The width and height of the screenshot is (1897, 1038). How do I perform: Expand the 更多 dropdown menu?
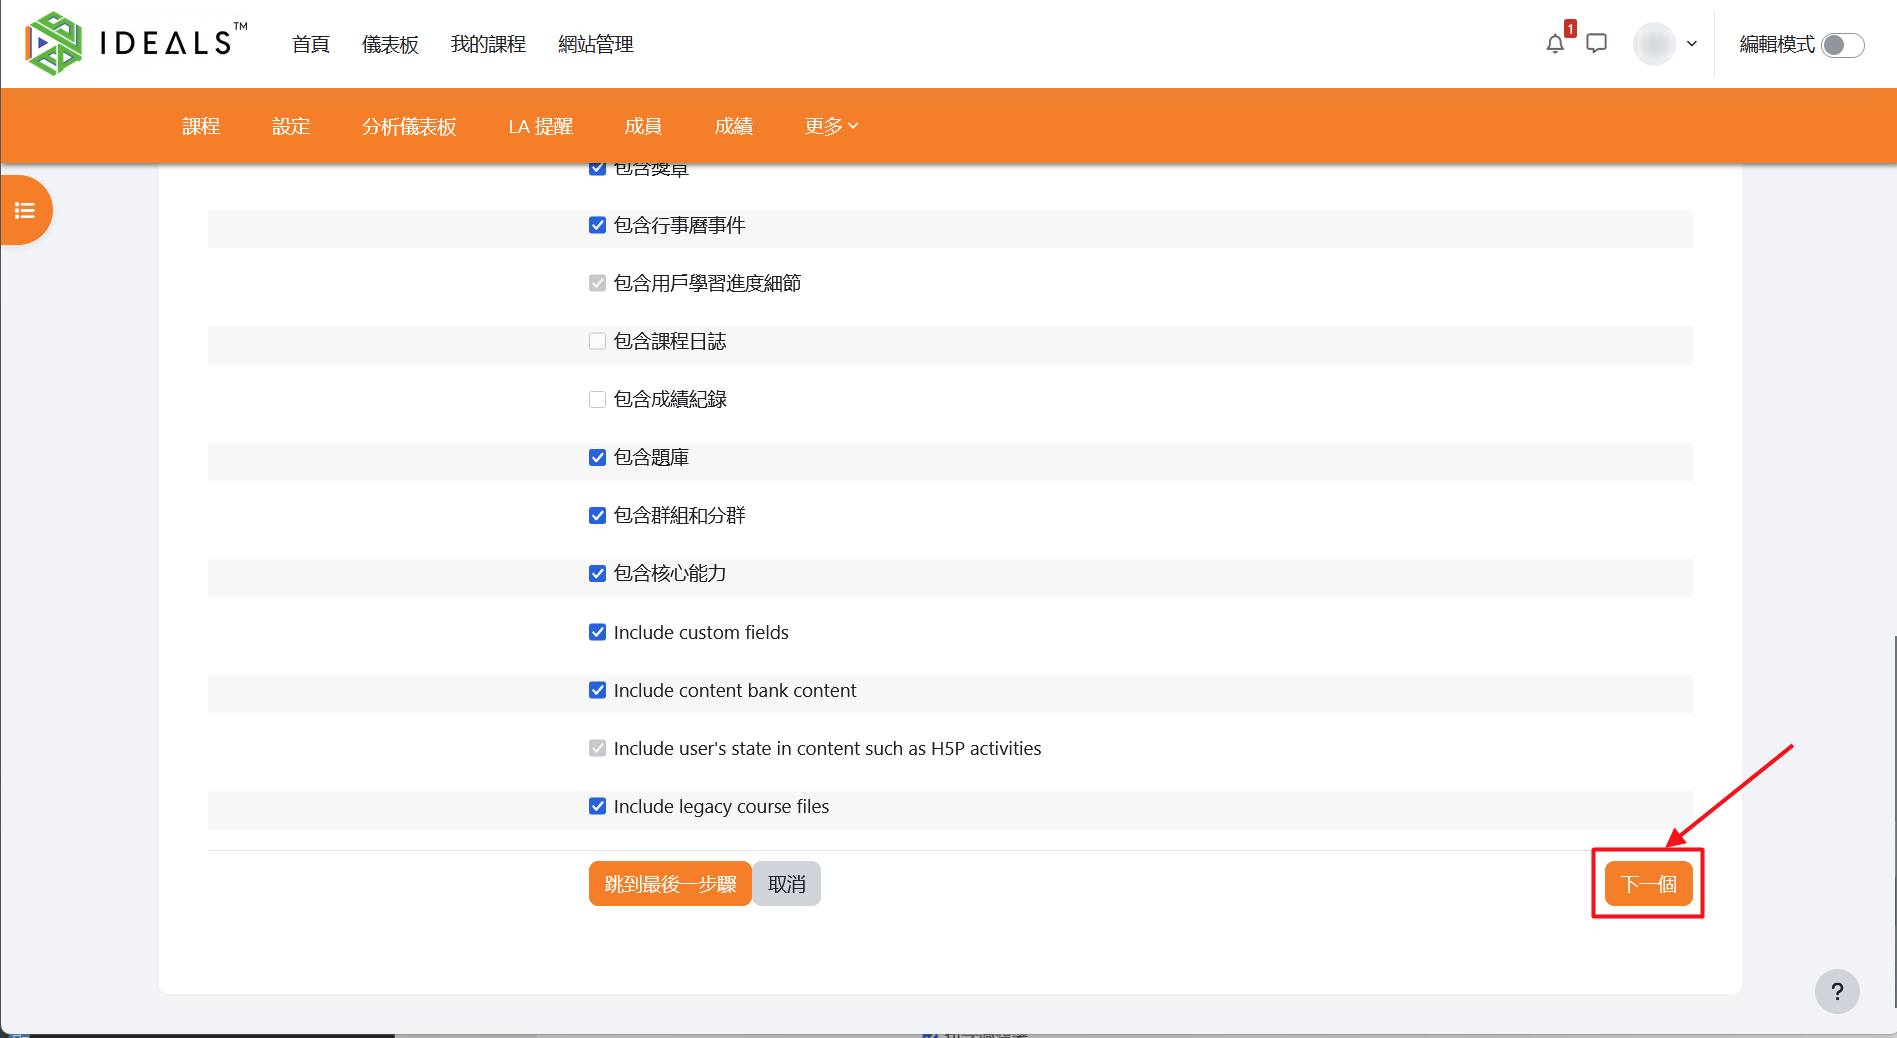pos(831,126)
